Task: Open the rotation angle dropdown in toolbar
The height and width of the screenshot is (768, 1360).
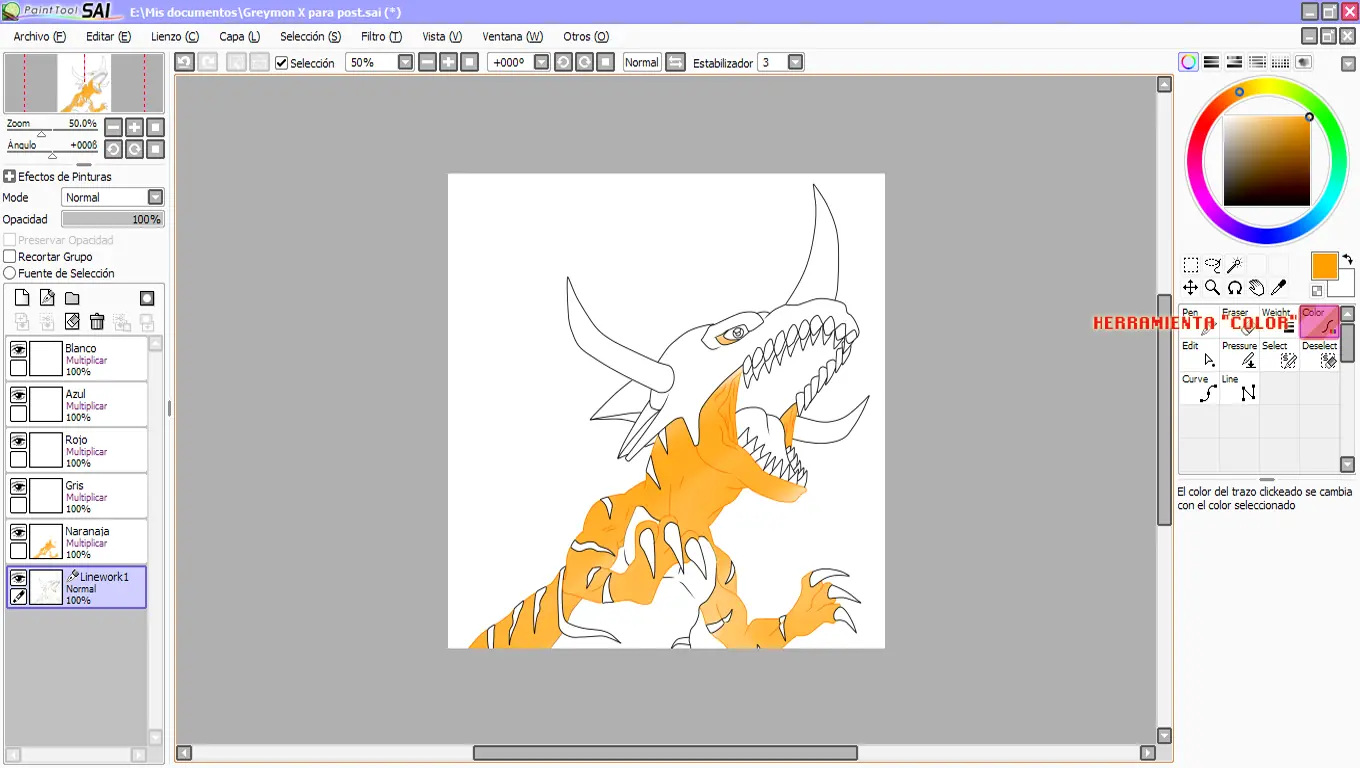Action: 542,62
